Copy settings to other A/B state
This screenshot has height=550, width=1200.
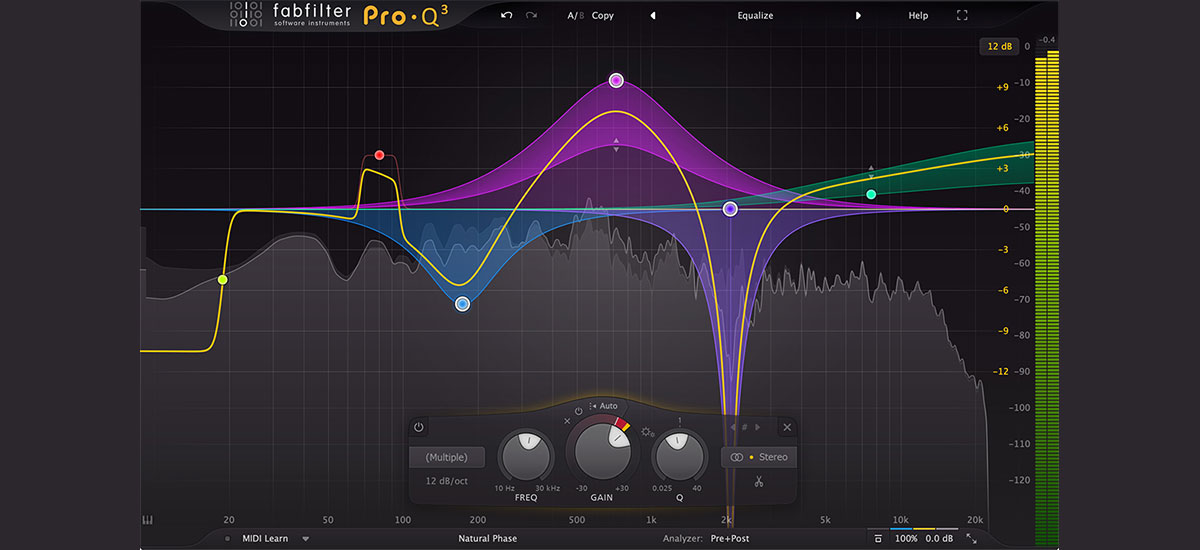[603, 16]
